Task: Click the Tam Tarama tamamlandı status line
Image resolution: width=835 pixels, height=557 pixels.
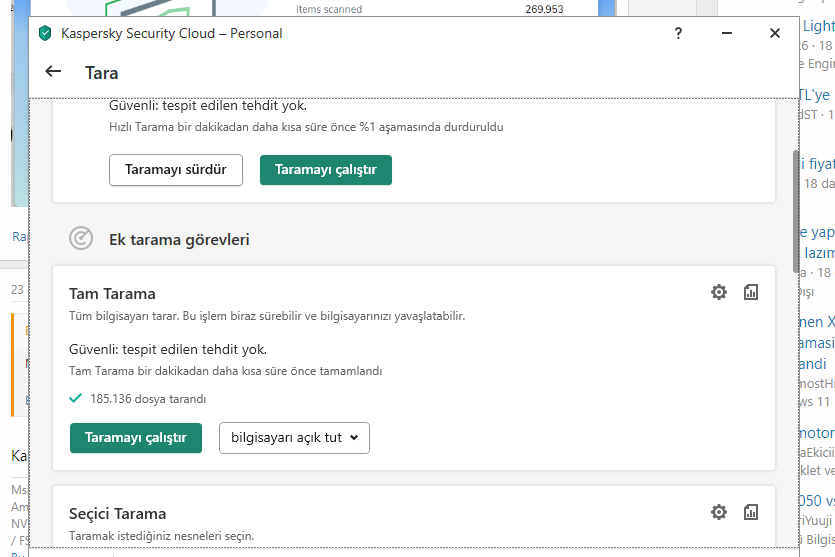Action: tap(226, 371)
